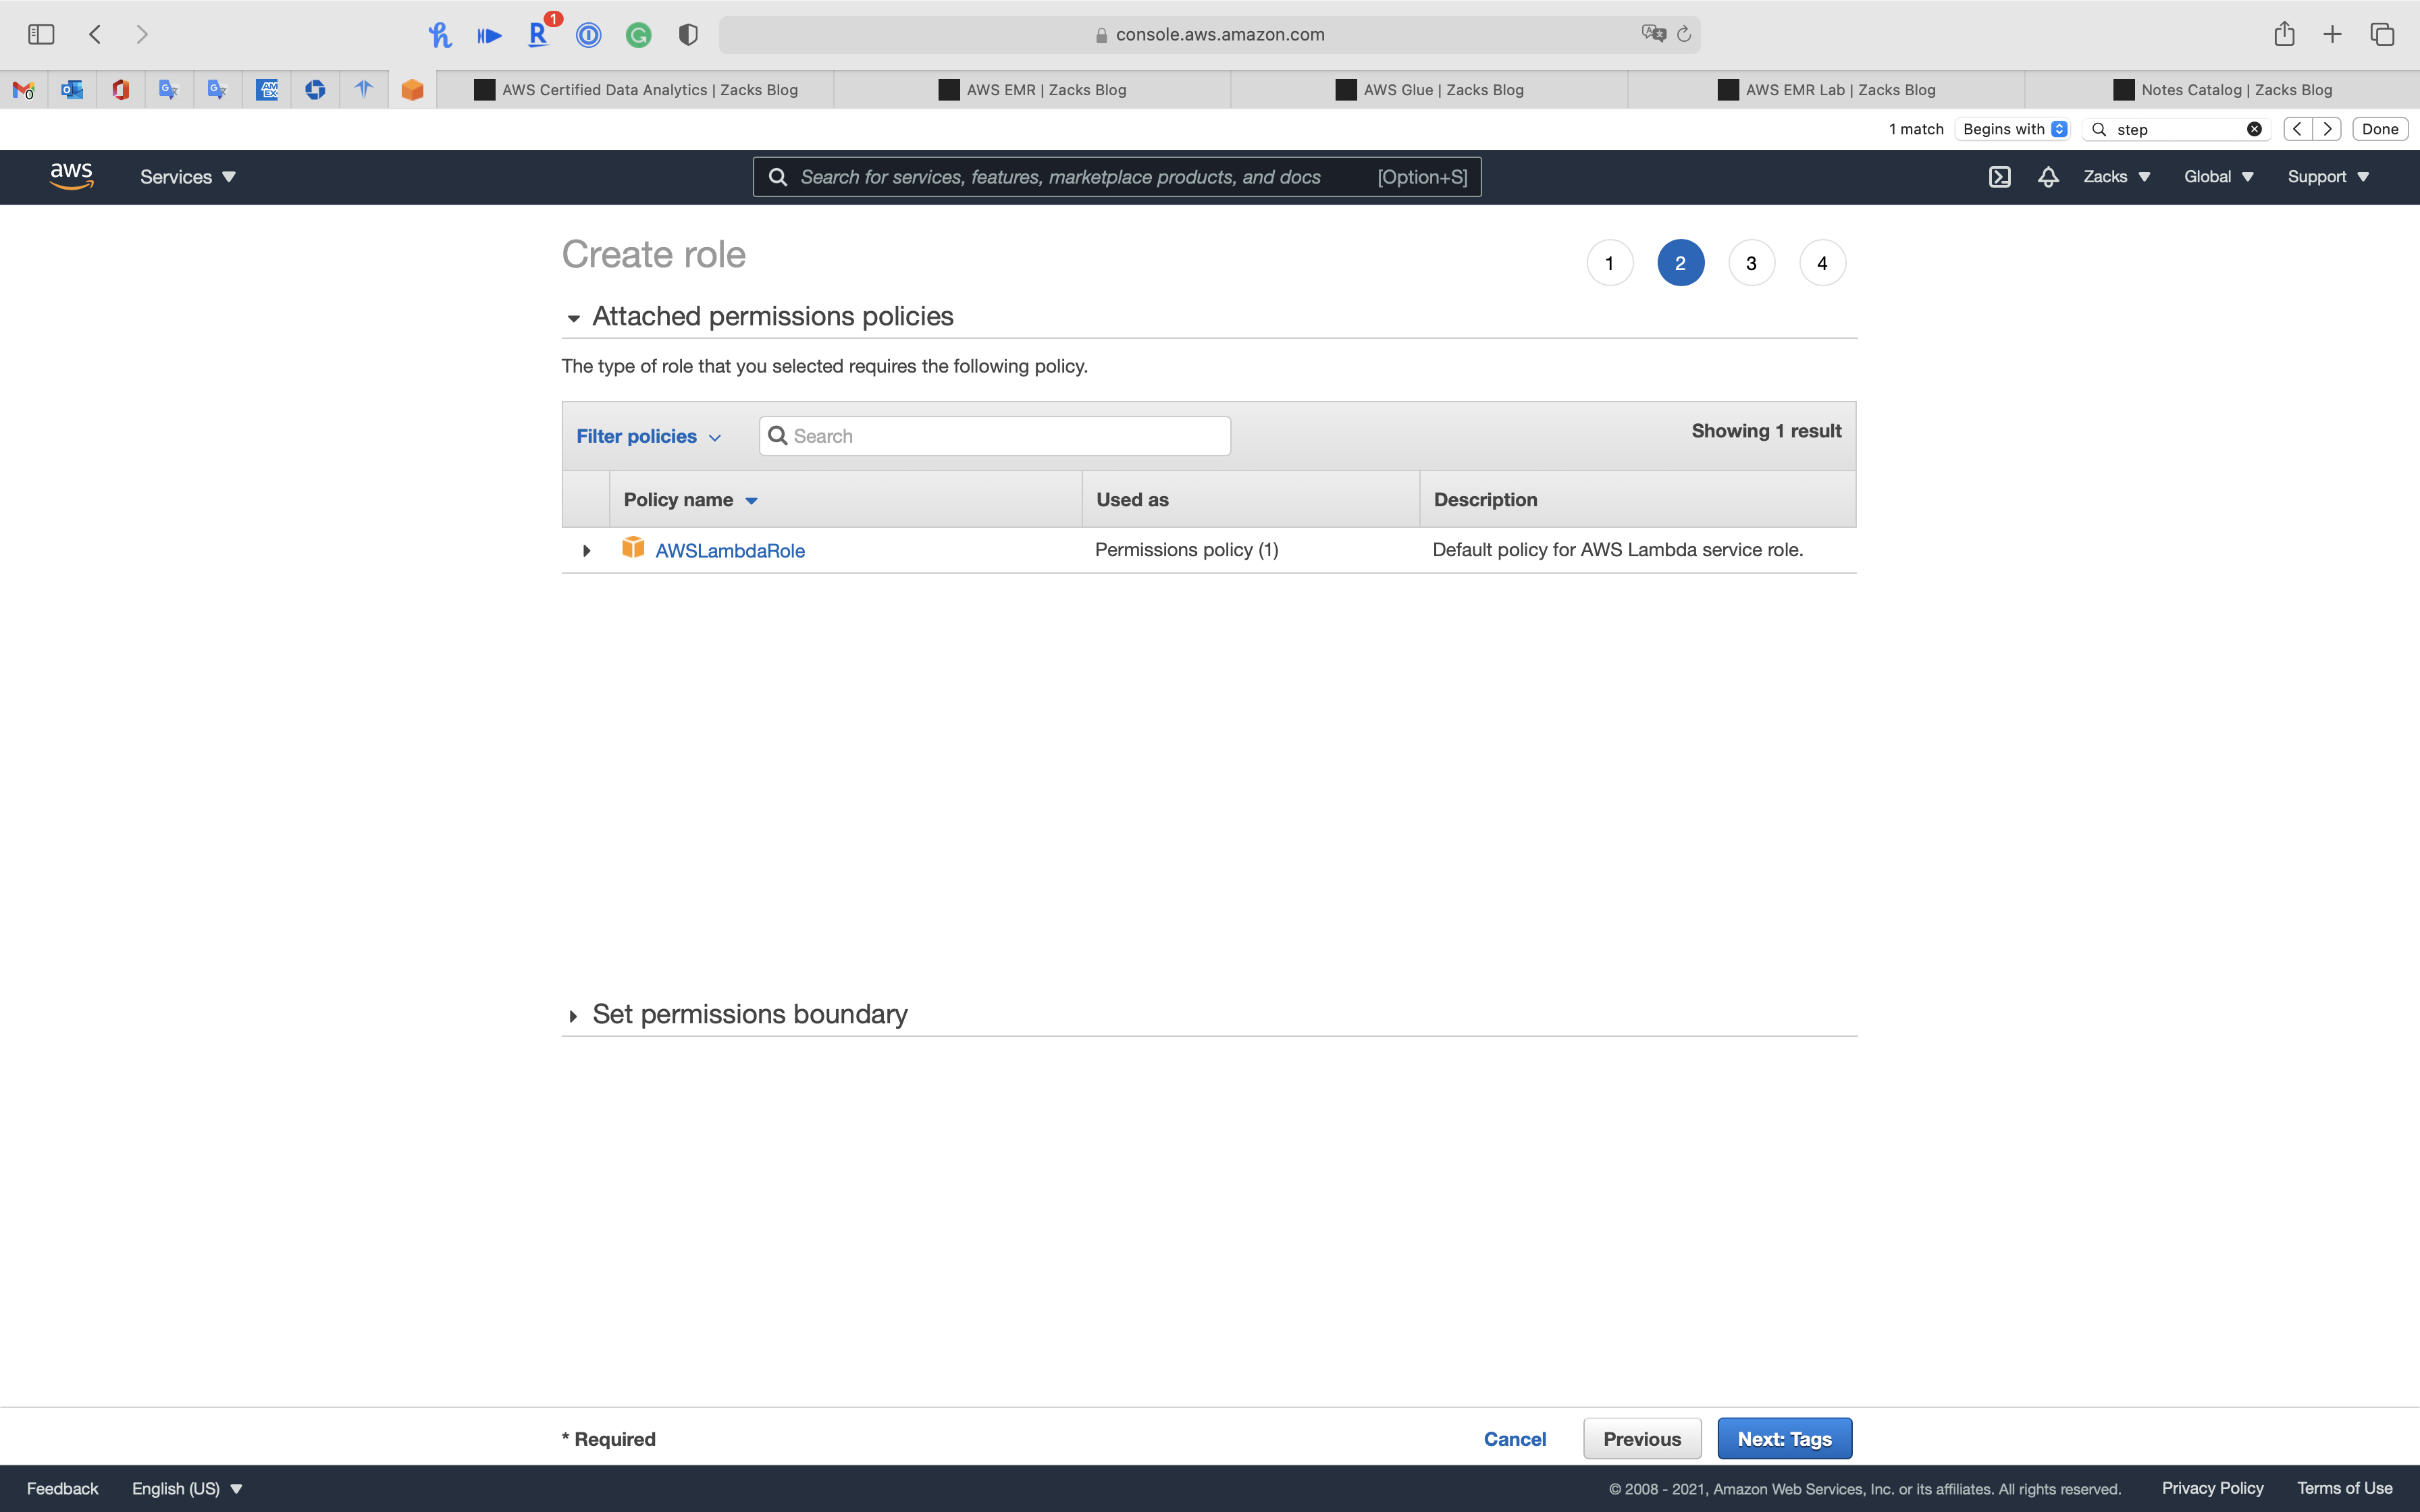Open the Begins with find option

(x=2013, y=129)
